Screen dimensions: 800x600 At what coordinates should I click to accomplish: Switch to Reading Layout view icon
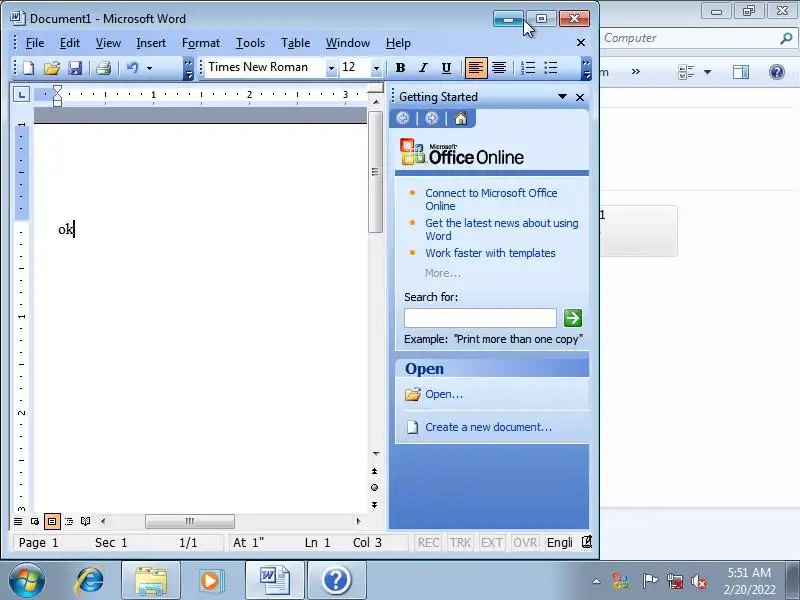86,521
